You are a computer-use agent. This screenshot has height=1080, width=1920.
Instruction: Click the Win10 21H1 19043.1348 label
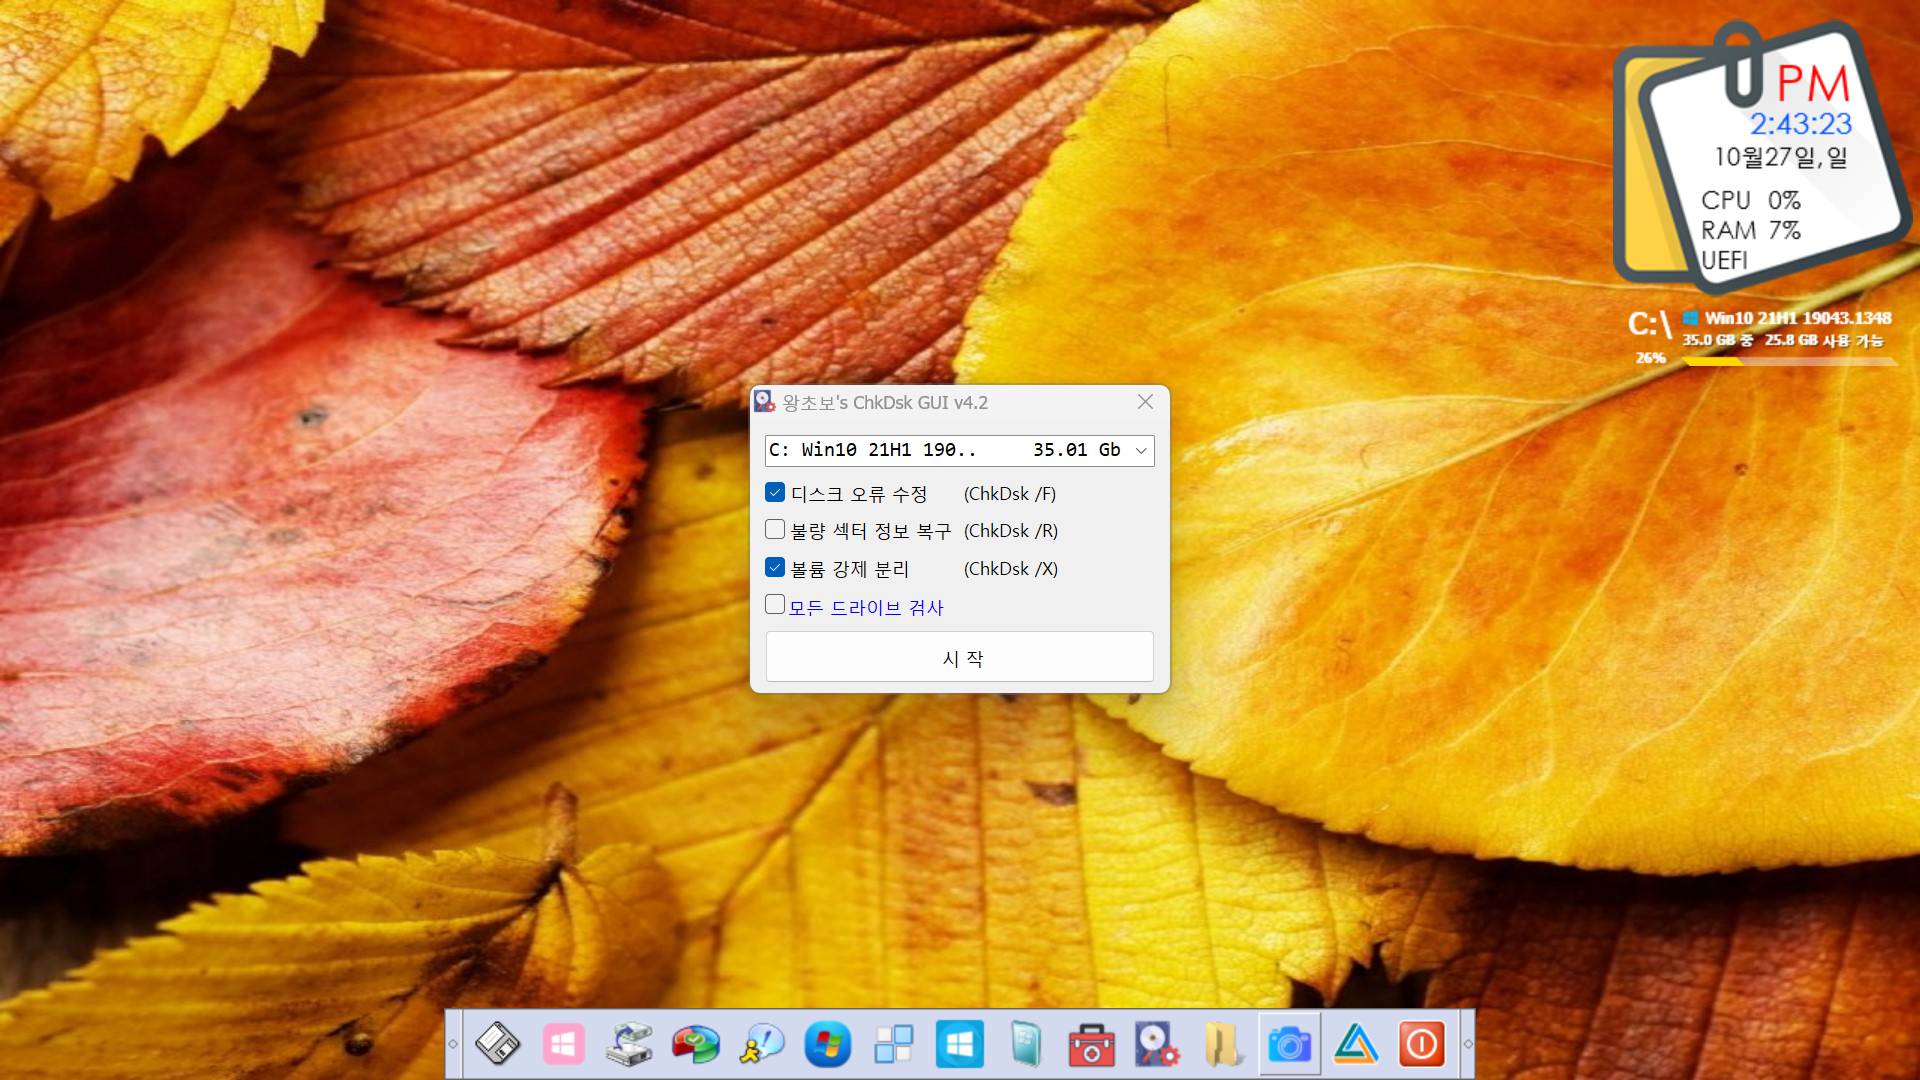click(x=1798, y=318)
